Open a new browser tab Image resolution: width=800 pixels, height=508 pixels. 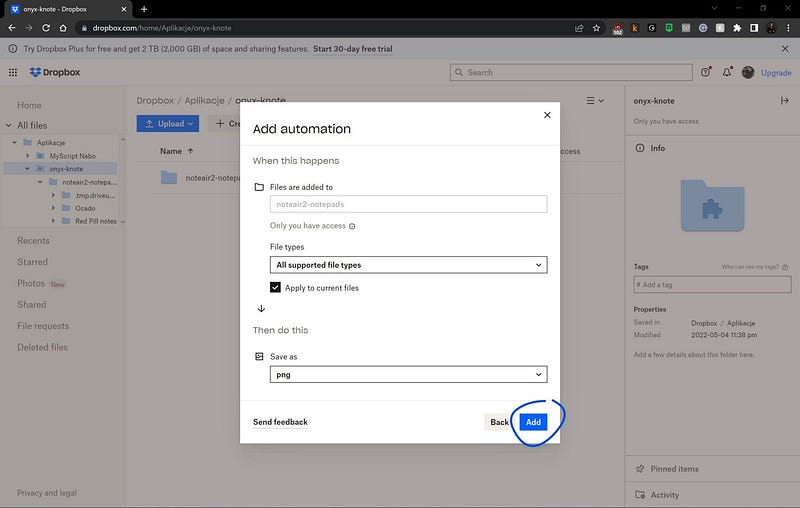pyautogui.click(x=144, y=9)
